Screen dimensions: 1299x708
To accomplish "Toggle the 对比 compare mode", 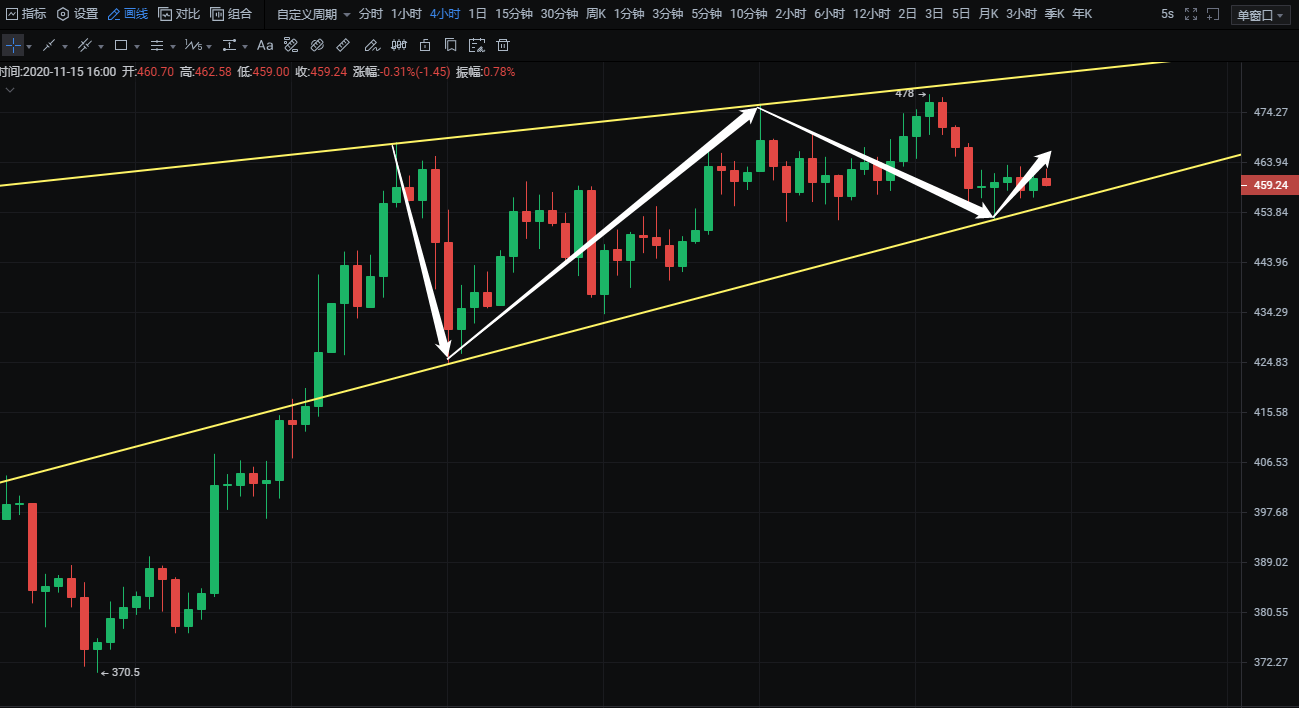I will pyautogui.click(x=179, y=14).
